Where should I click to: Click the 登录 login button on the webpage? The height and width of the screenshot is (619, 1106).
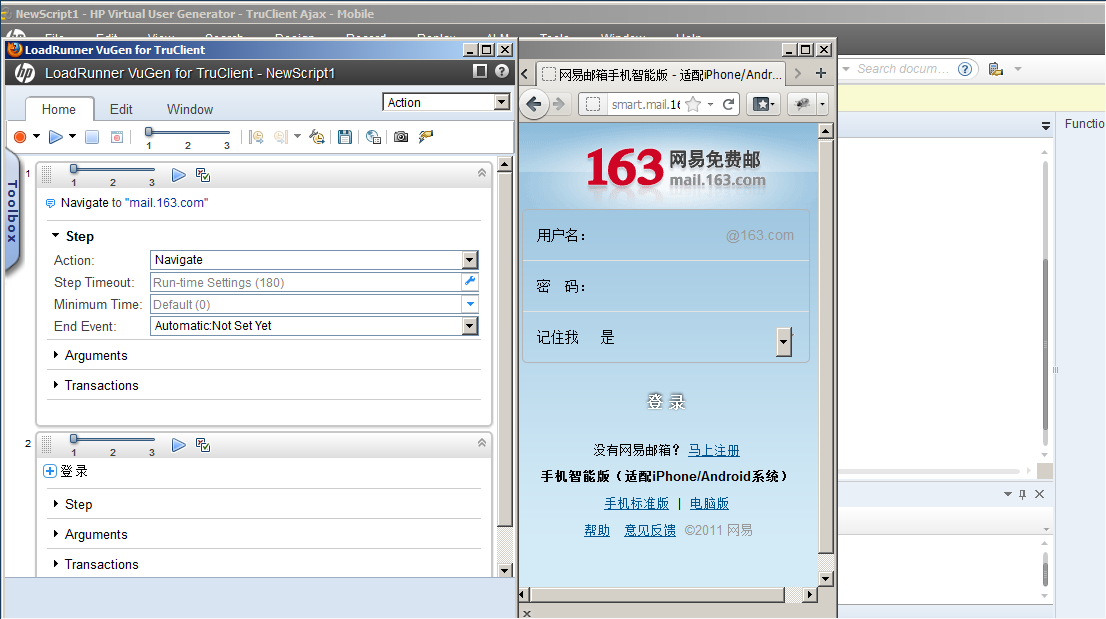pos(666,402)
